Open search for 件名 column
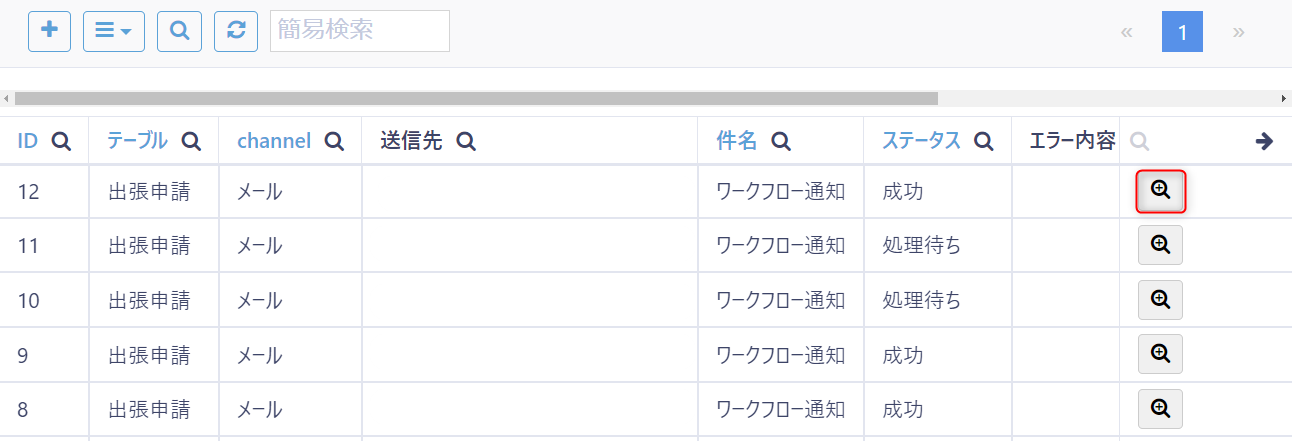This screenshot has width=1292, height=441. (x=781, y=142)
